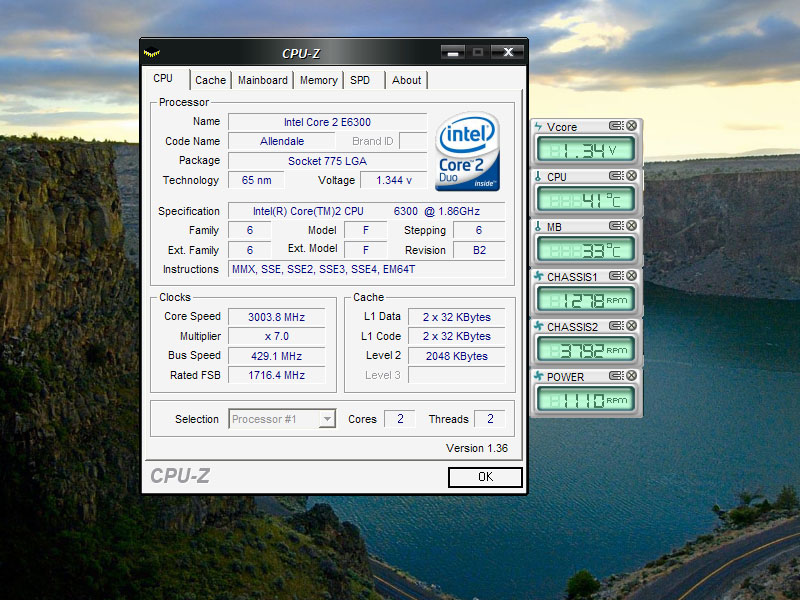
Task: Click the Rated FSB value 1716.4 MHz
Action: [277, 375]
